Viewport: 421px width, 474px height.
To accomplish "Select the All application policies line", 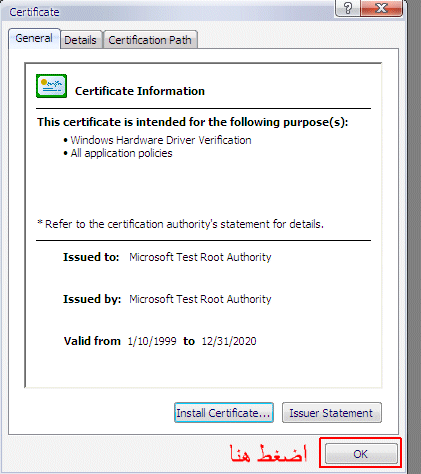I will [x=121, y=153].
